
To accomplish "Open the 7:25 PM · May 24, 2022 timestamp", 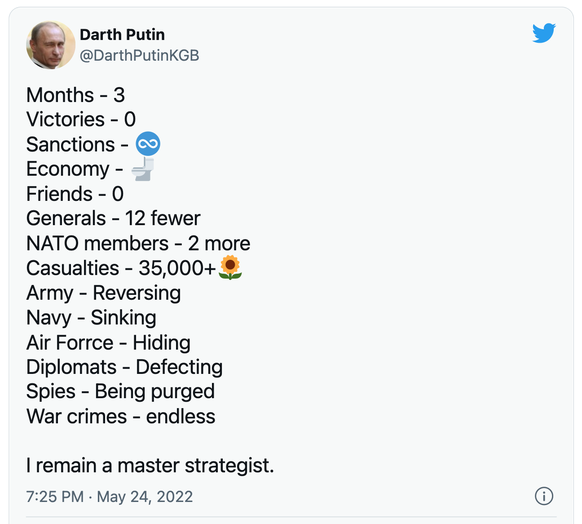I will coord(109,497).
